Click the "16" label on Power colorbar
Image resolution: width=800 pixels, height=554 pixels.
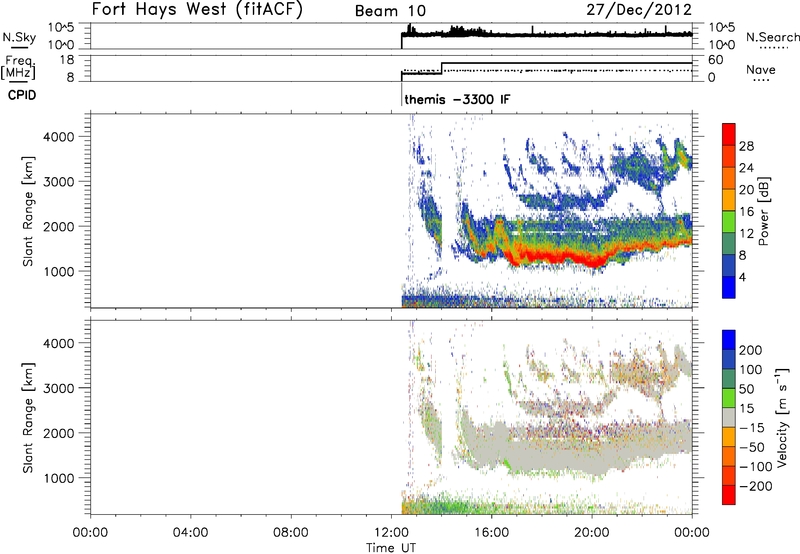point(746,211)
